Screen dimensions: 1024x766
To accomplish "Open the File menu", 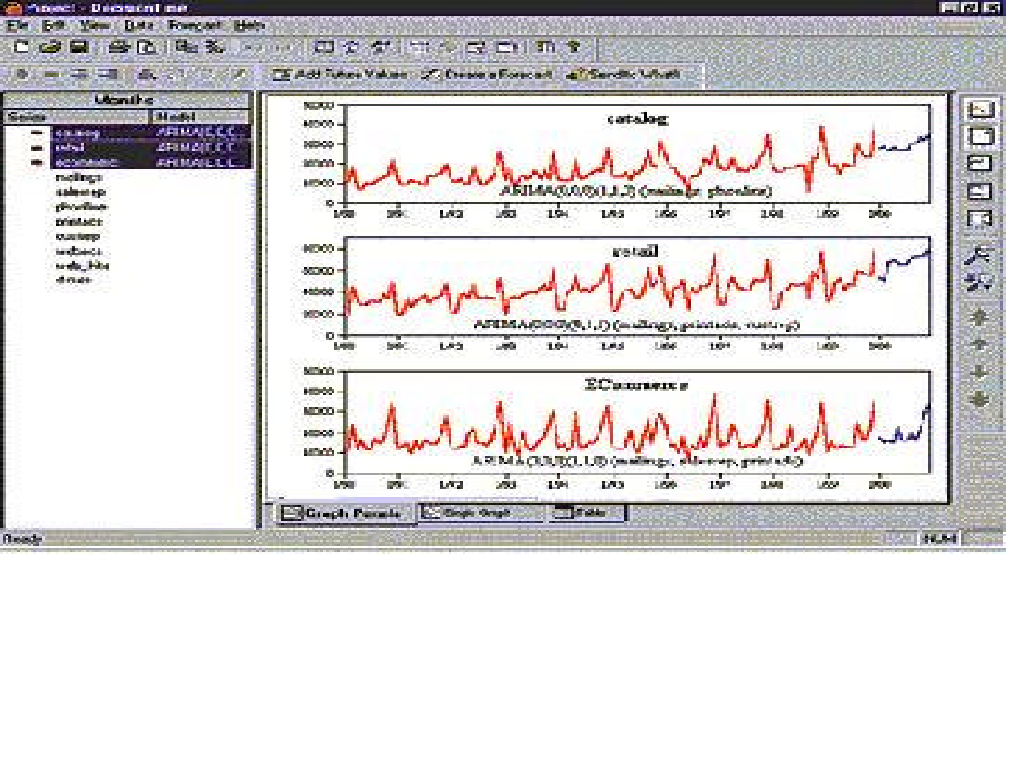I will 17,25.
